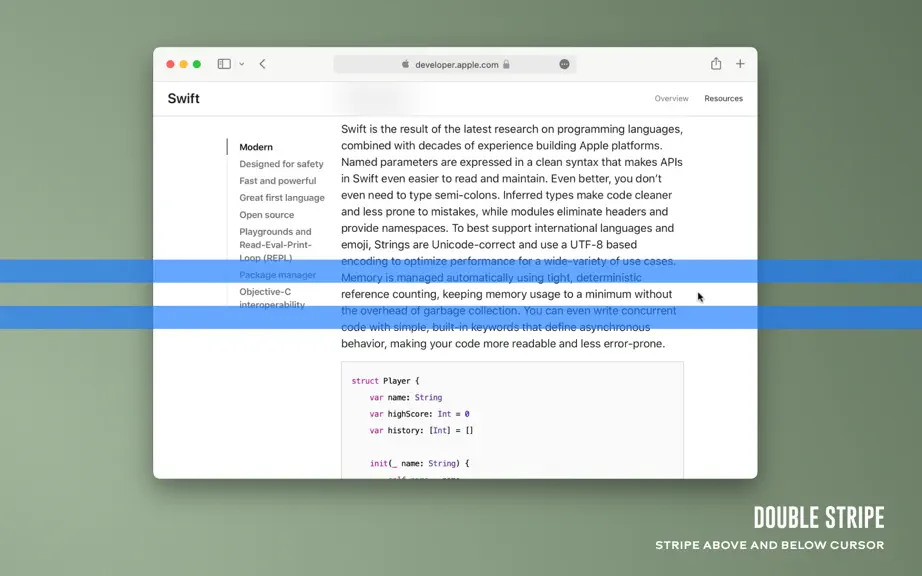Go back with the back arrow

[262, 64]
